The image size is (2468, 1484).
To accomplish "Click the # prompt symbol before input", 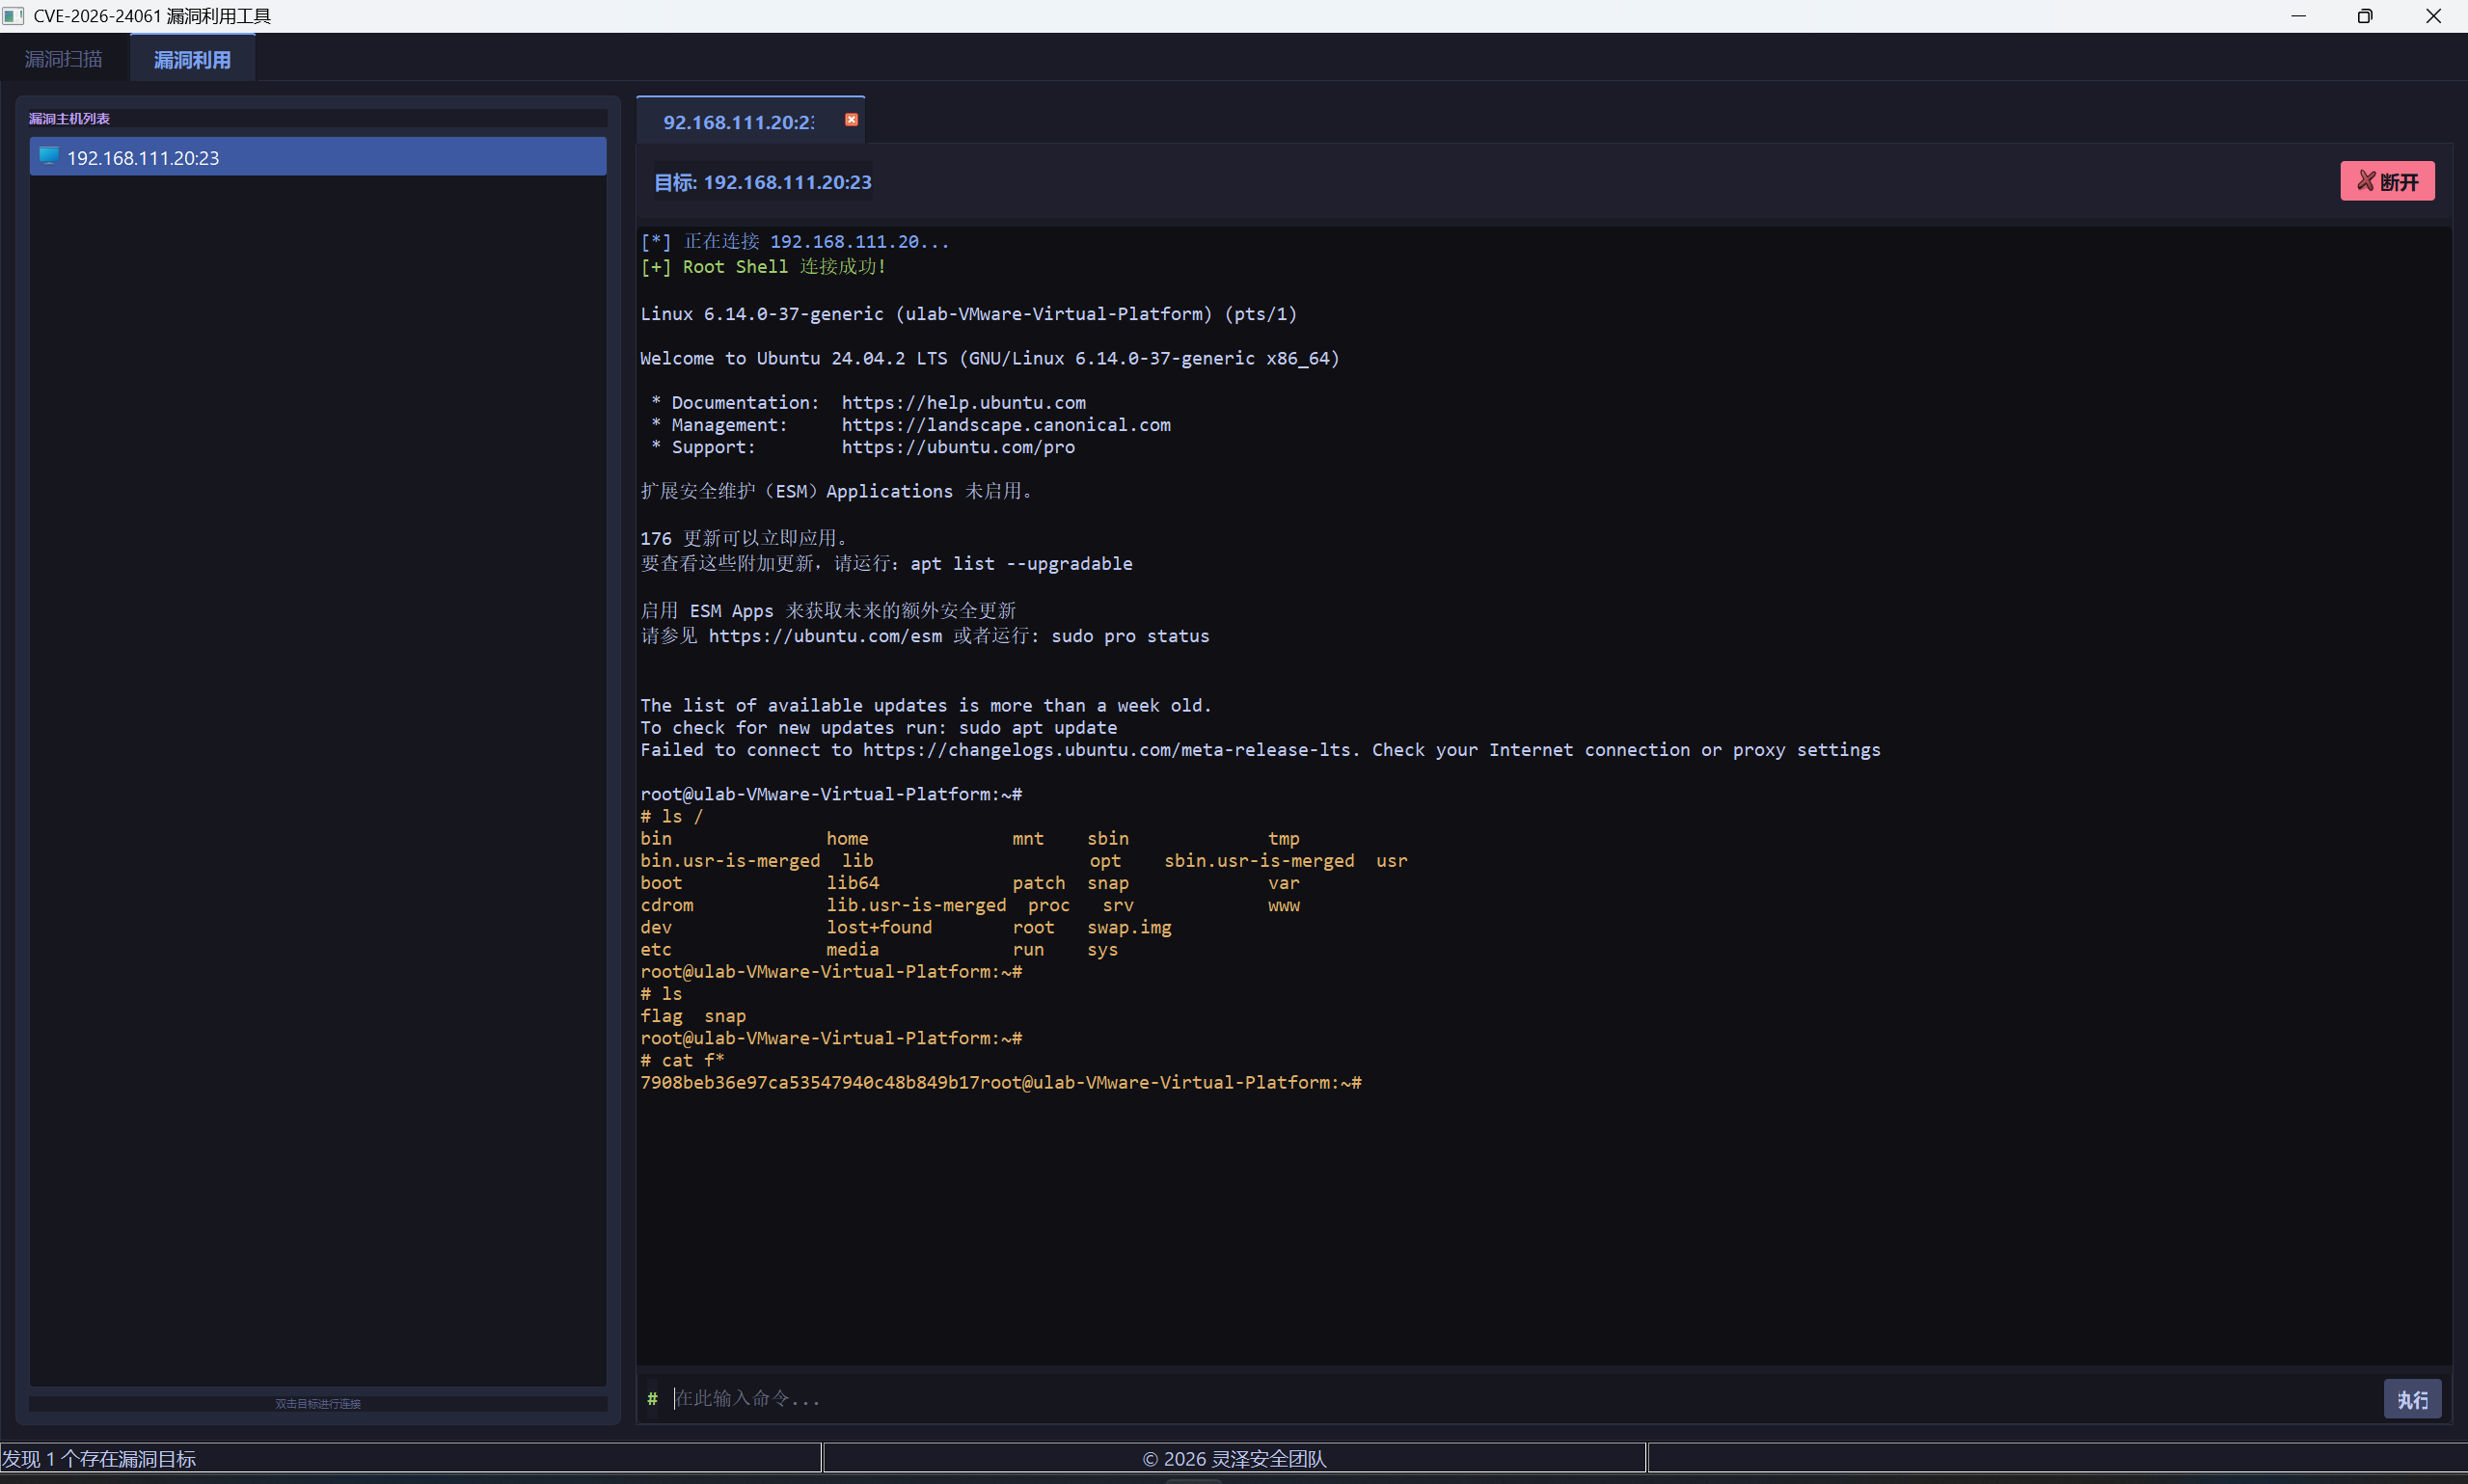I will click(x=652, y=1399).
